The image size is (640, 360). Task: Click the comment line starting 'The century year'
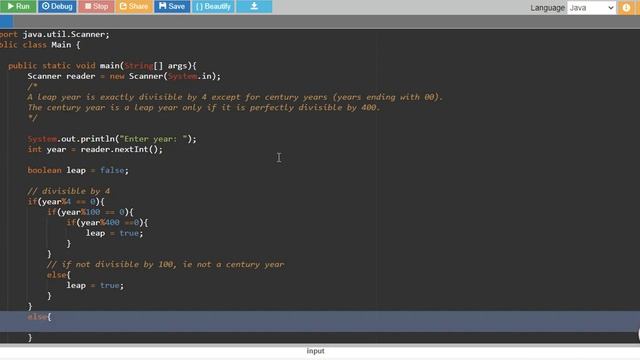[204, 108]
